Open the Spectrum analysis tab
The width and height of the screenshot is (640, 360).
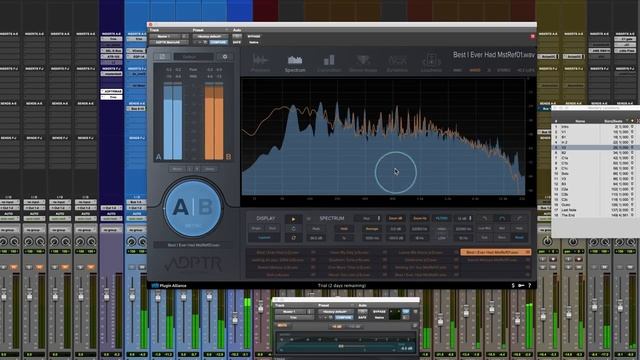tap(295, 64)
